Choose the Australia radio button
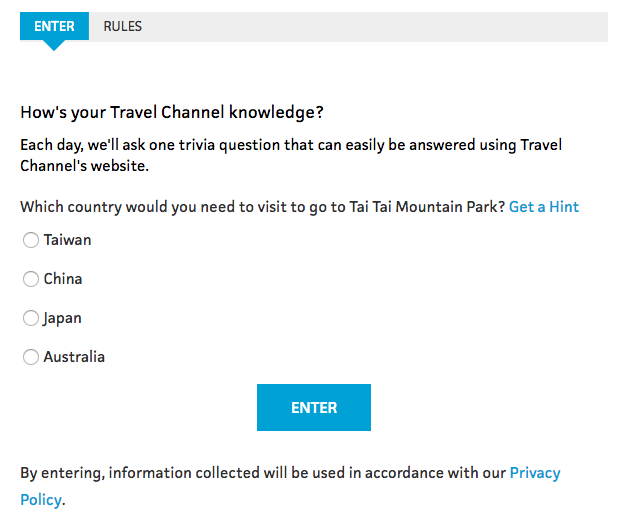 (x=31, y=357)
